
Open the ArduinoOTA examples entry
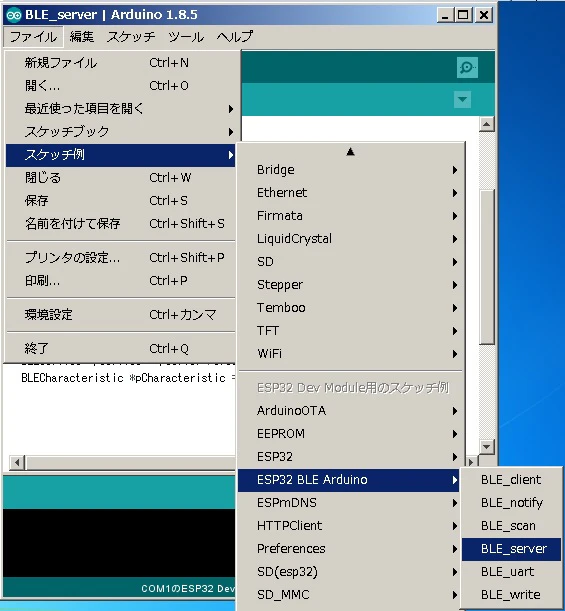click(x=350, y=411)
